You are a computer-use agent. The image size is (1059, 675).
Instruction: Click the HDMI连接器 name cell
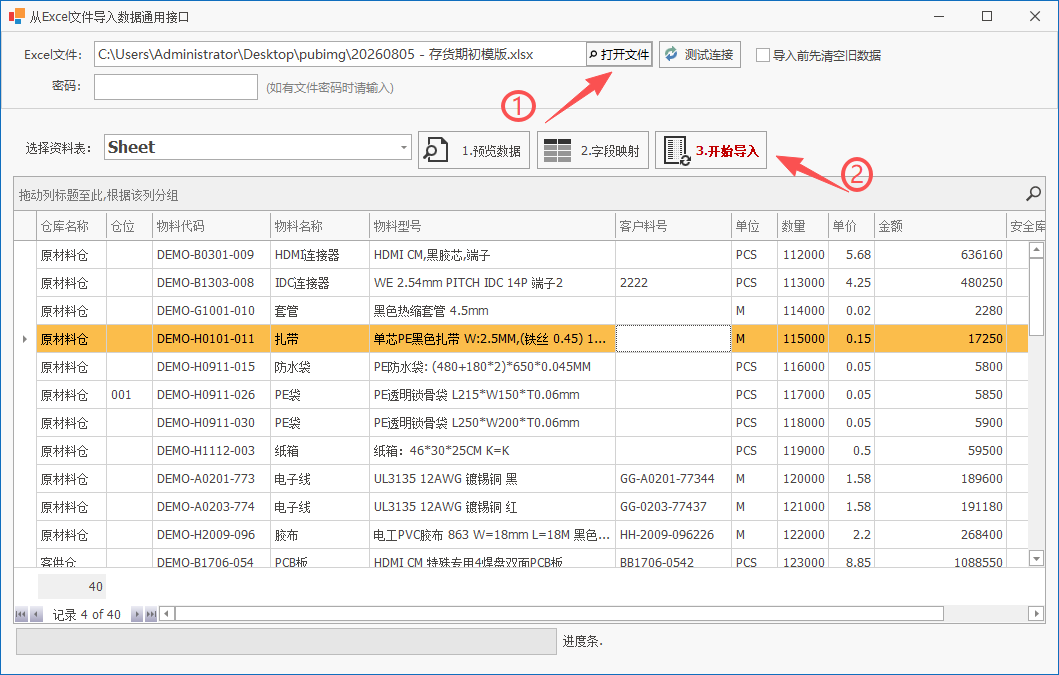pyautogui.click(x=320, y=255)
